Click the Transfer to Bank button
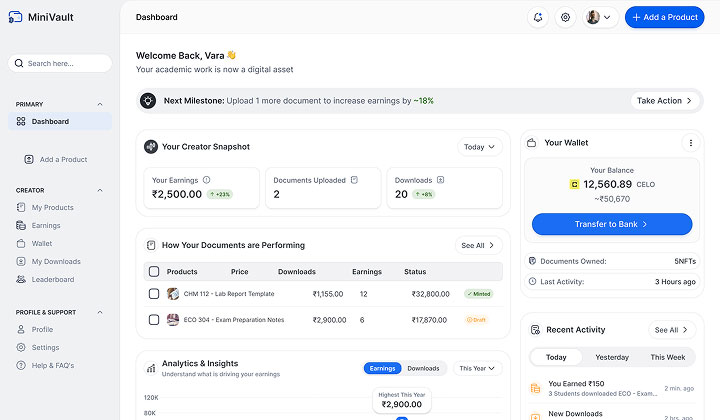This screenshot has width=720, height=420. click(612, 224)
